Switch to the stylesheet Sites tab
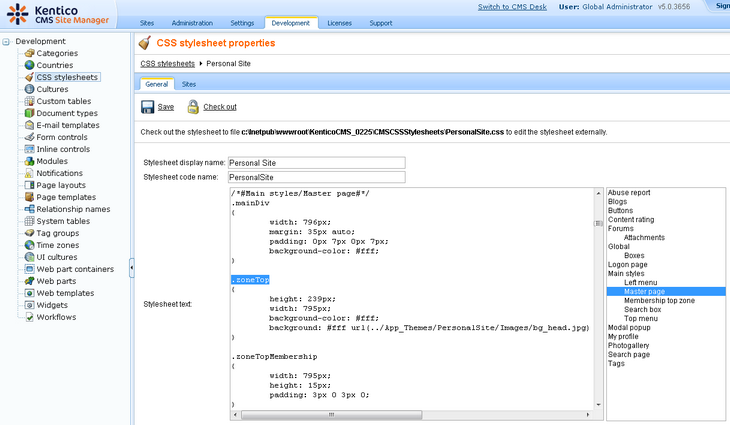 click(189, 84)
